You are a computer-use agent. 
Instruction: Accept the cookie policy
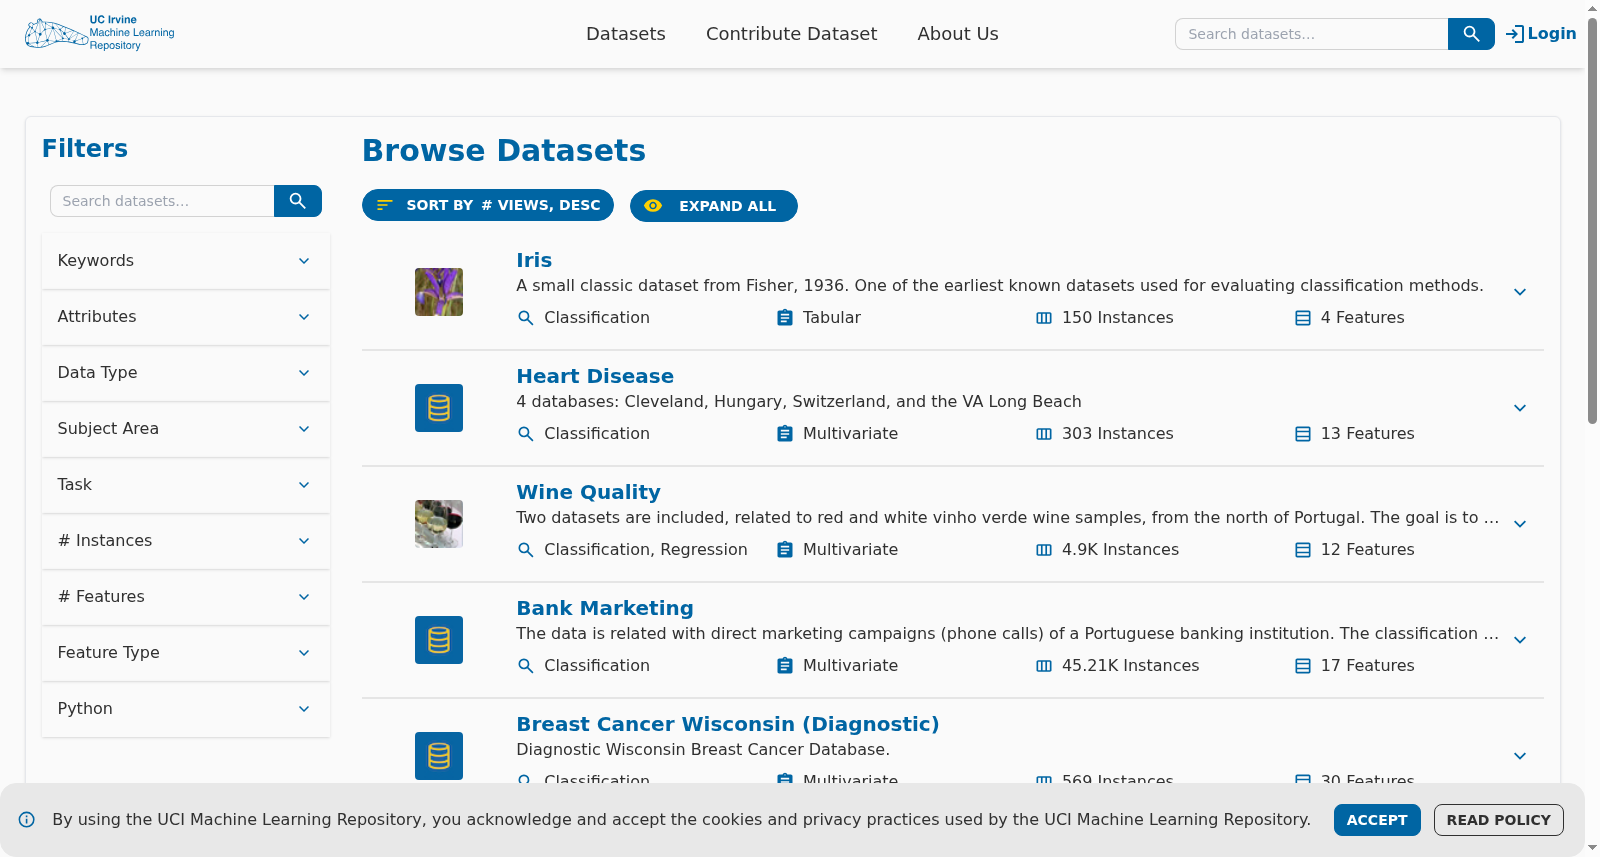pyautogui.click(x=1377, y=820)
